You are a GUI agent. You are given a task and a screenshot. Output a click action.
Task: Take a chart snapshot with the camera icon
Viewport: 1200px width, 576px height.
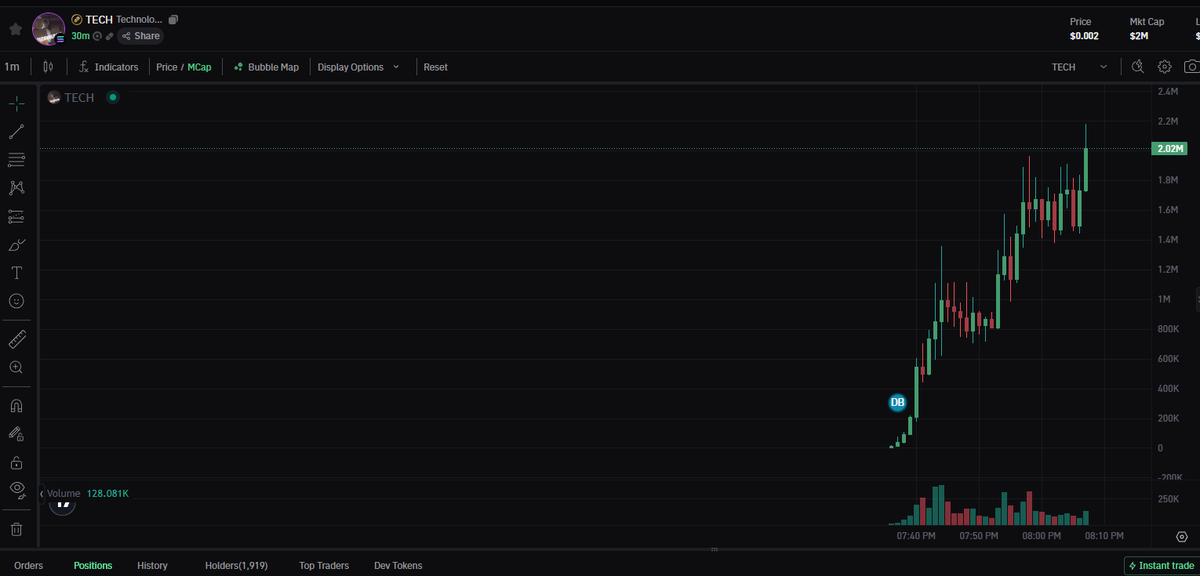click(1191, 67)
